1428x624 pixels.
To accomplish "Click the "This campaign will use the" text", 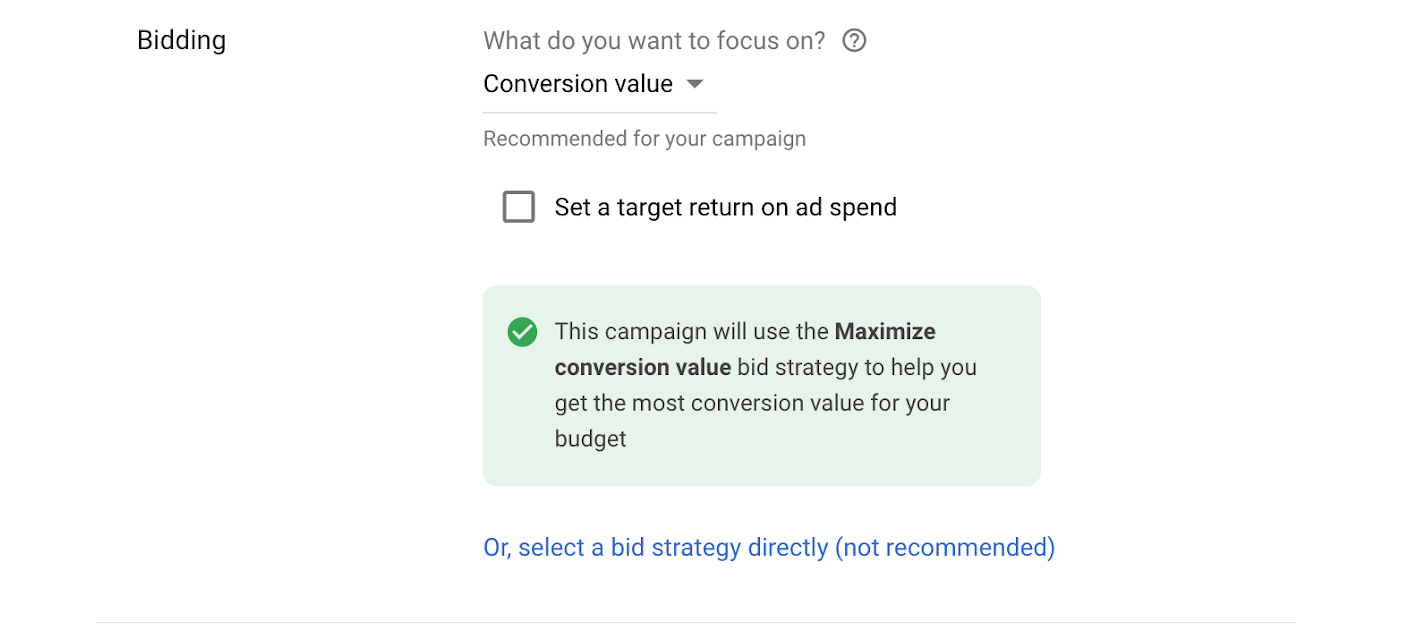I will 691,331.
